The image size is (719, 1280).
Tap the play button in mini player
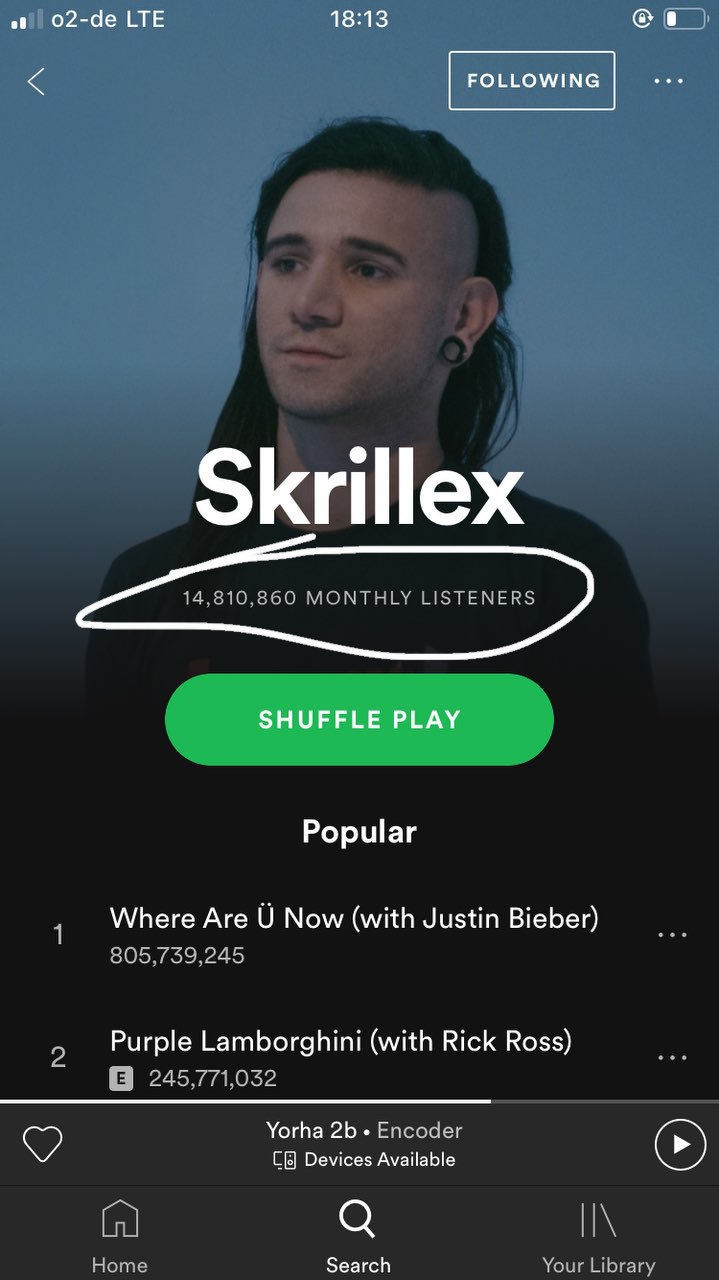tap(680, 1144)
